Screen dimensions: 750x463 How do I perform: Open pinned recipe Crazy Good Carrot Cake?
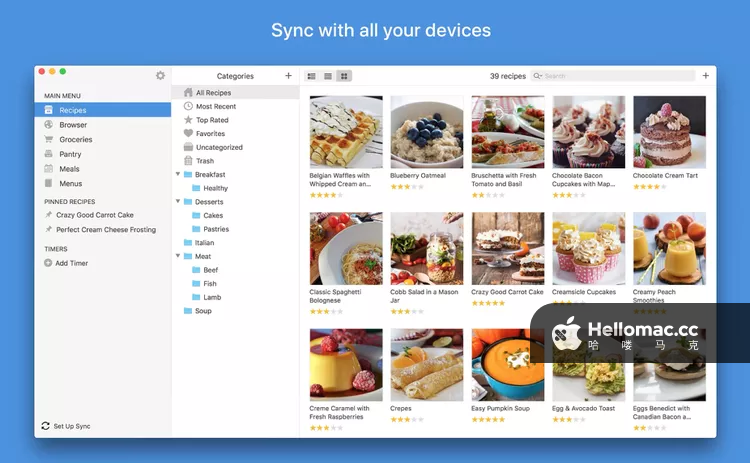(94, 215)
